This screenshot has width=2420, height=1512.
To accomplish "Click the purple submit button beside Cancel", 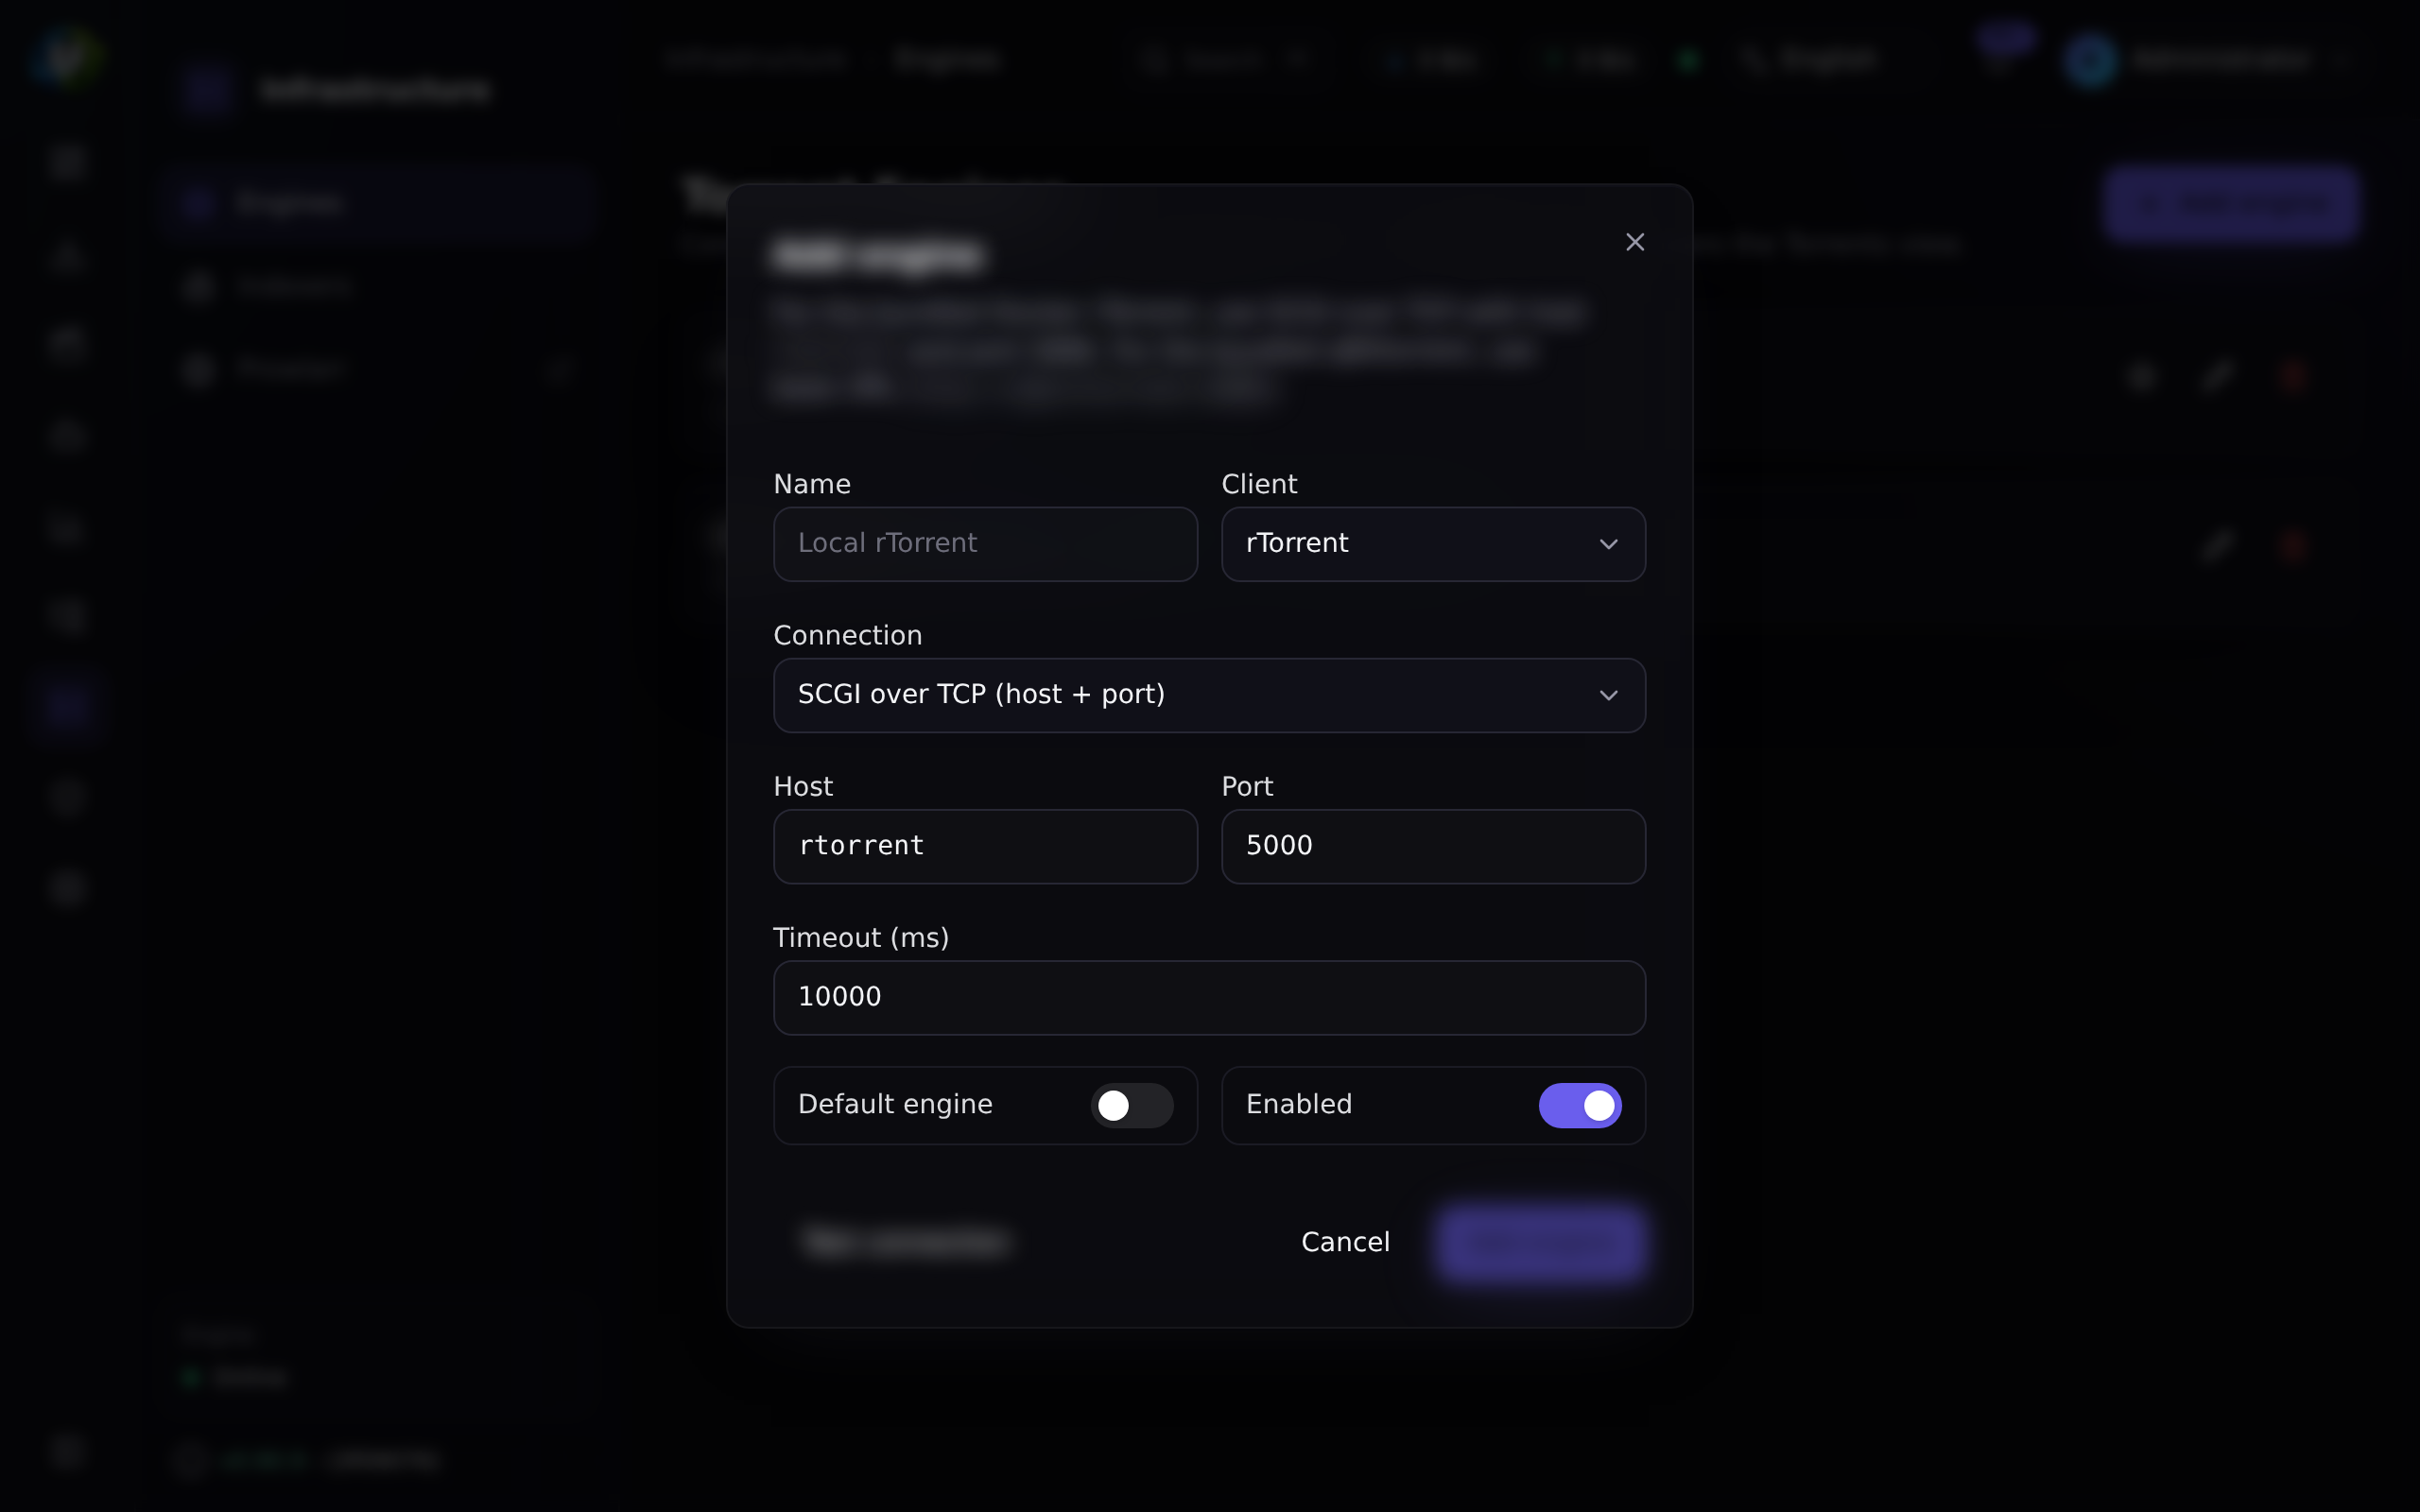I will click(1541, 1242).
